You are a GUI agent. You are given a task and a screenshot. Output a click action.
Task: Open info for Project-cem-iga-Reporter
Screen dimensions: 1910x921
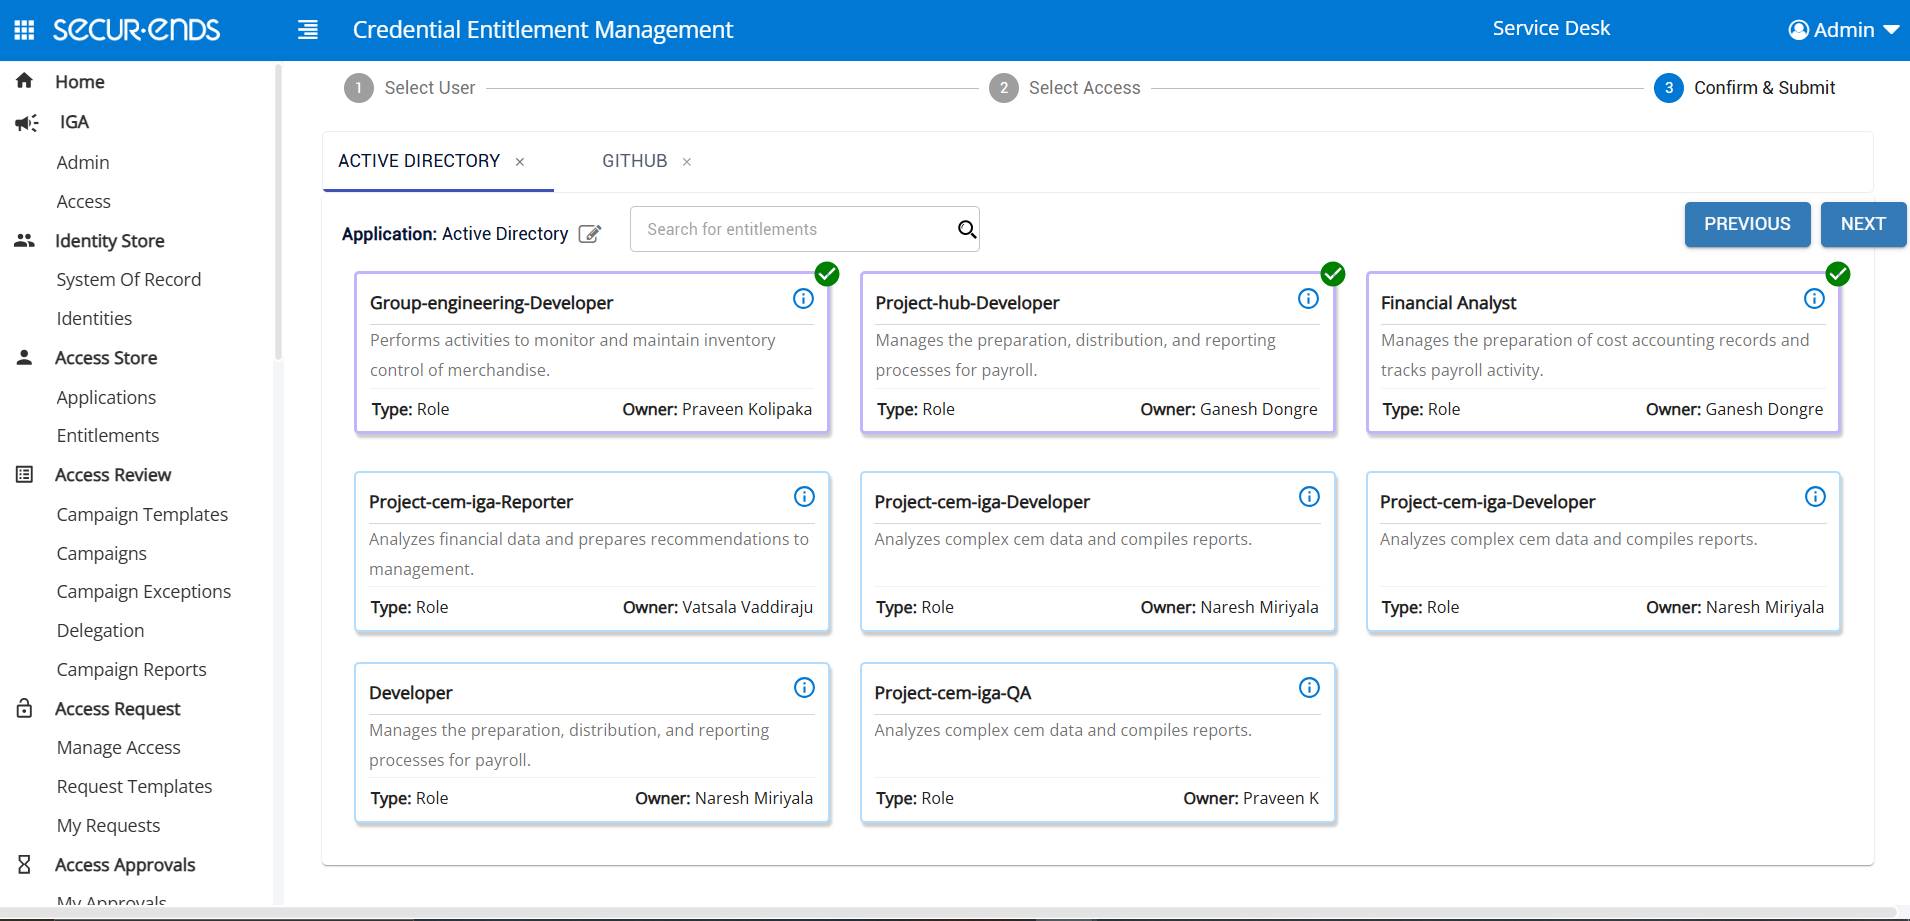point(804,496)
